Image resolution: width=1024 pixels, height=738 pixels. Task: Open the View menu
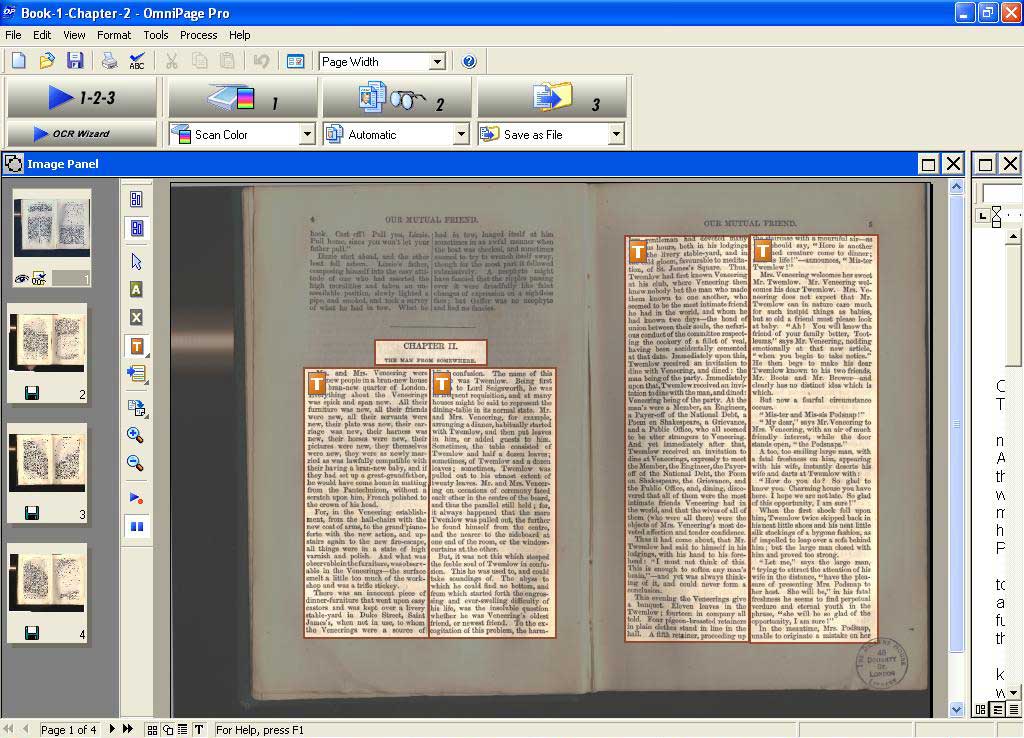coord(74,35)
